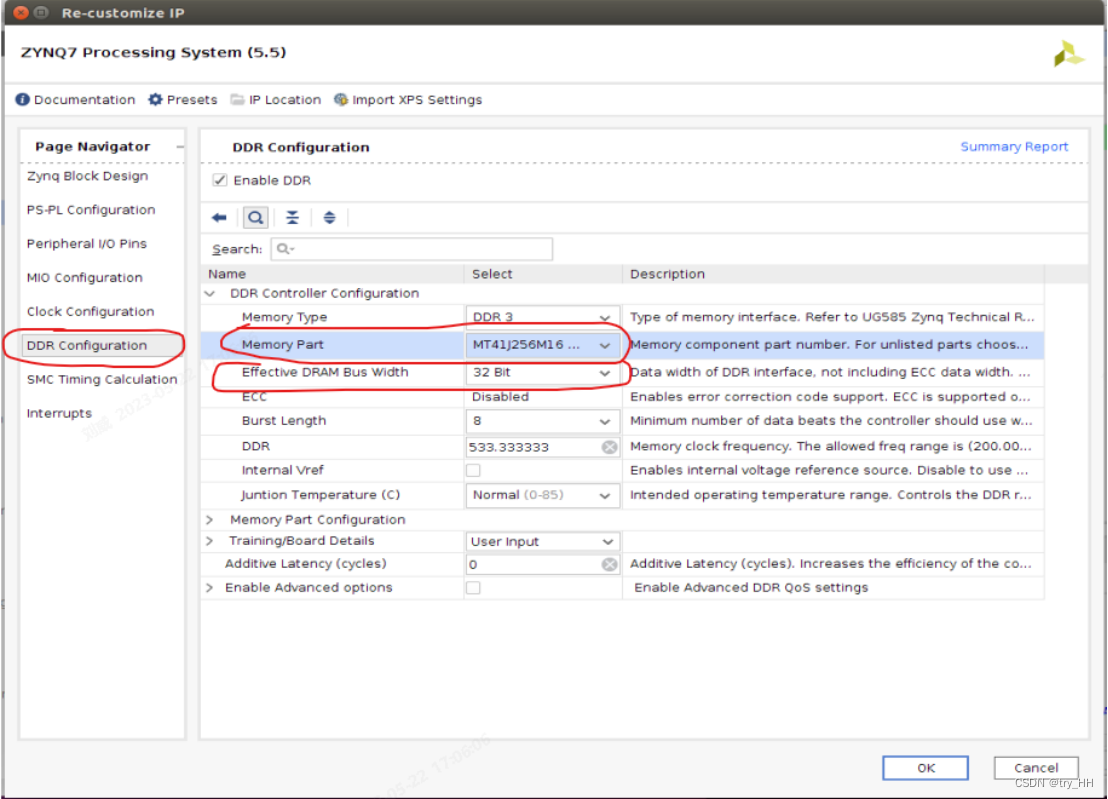Open the Summary Report link
The height and width of the screenshot is (799, 1108).
point(1014,146)
